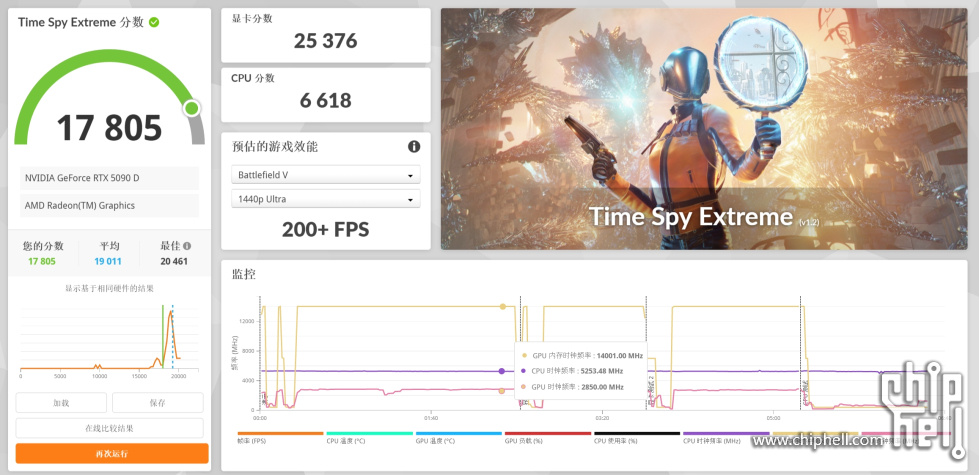
Task: Click 在线比较结果 compare online button
Action: coord(109,428)
